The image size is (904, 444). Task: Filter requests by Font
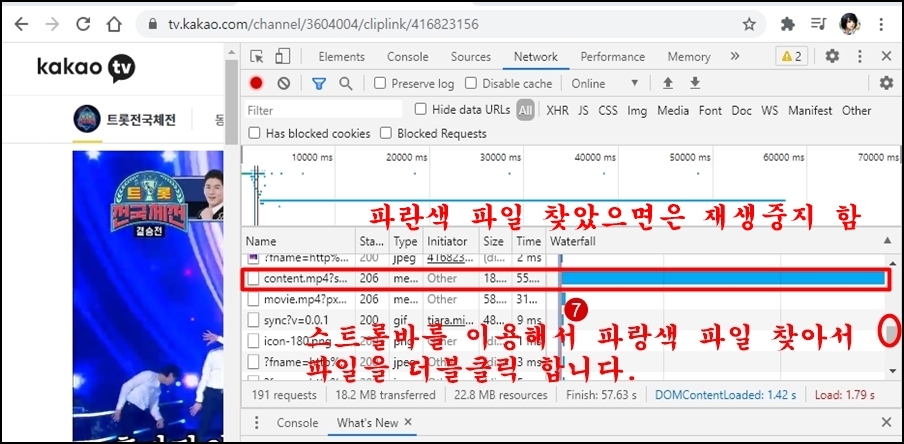[x=710, y=110]
